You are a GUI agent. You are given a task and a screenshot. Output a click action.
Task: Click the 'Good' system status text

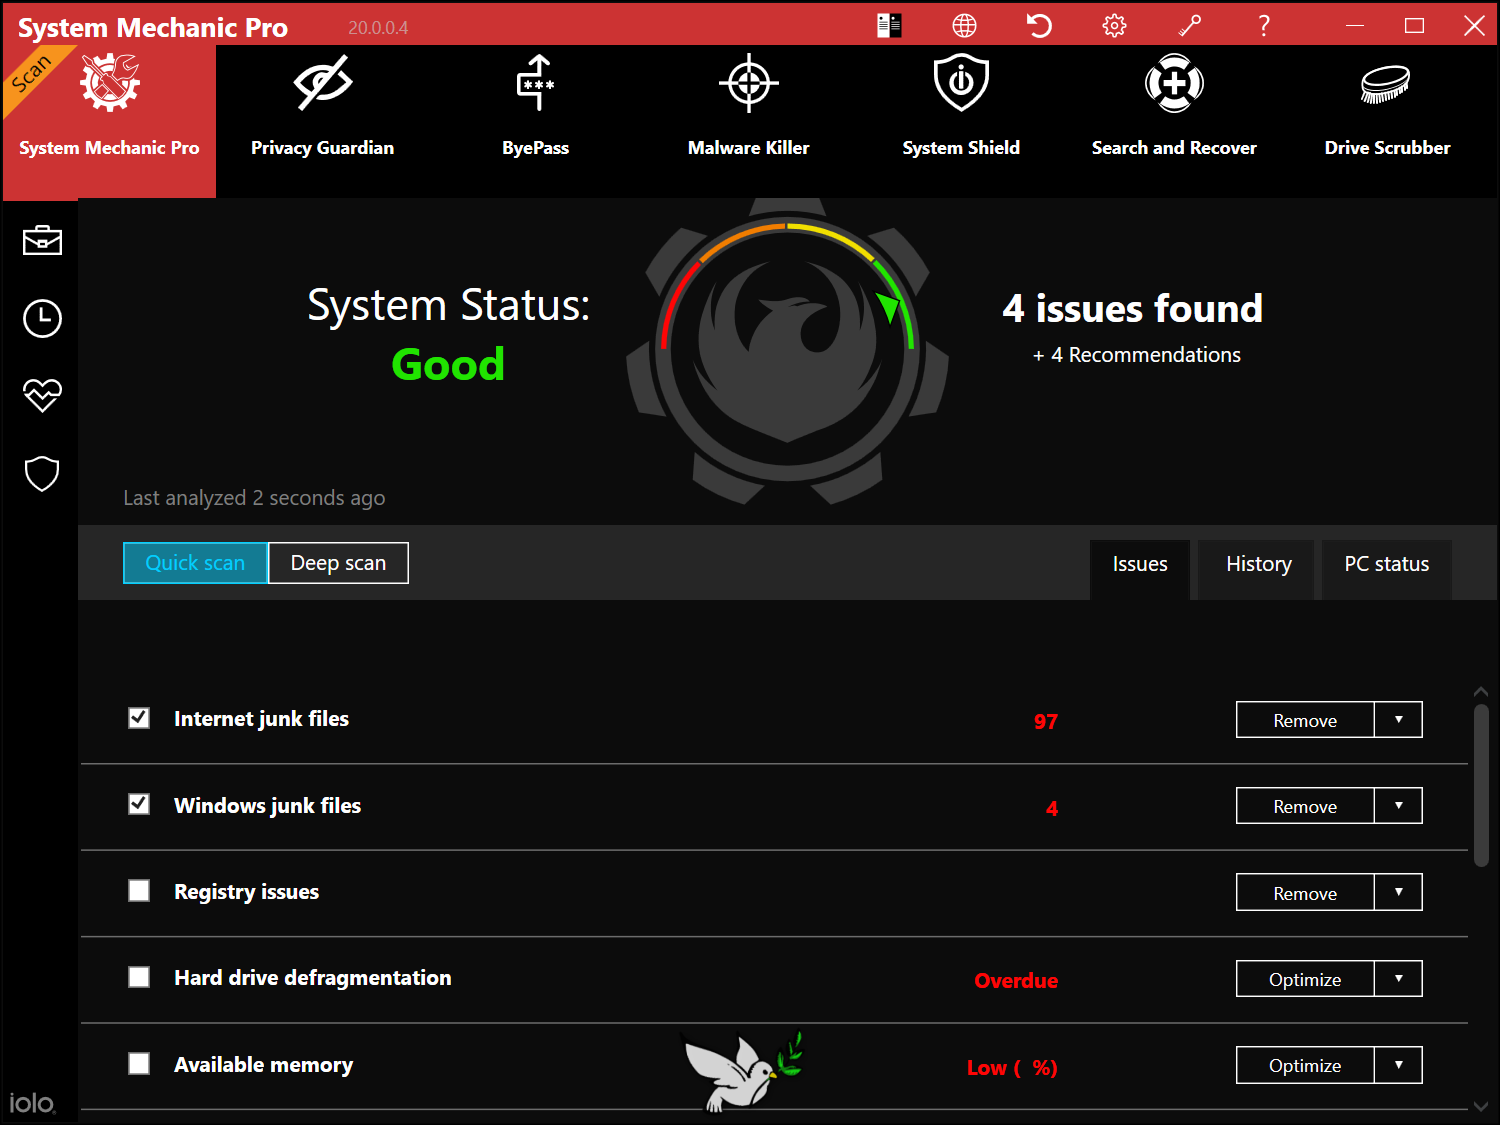[x=448, y=364]
